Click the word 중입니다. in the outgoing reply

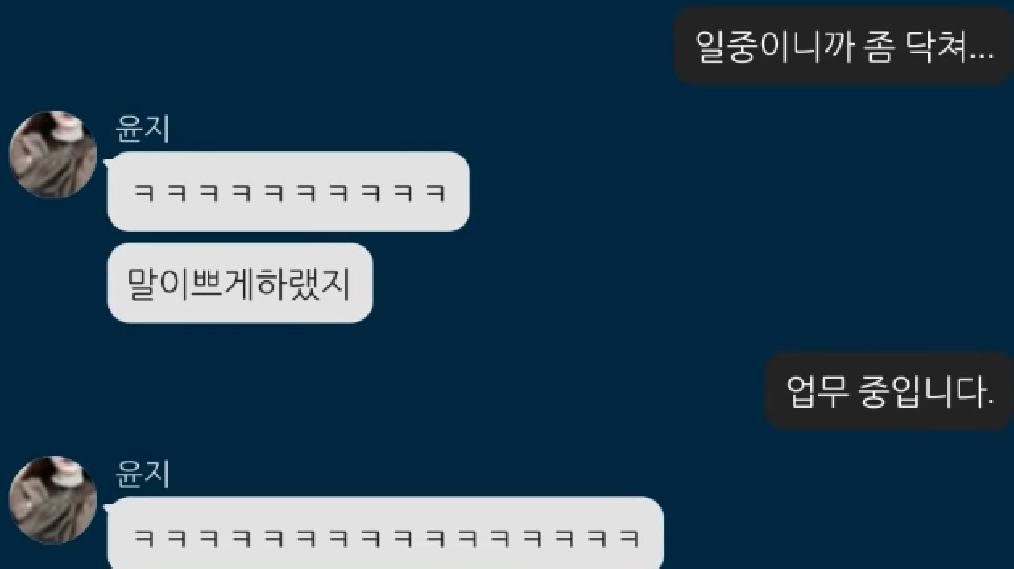[x=926, y=392]
